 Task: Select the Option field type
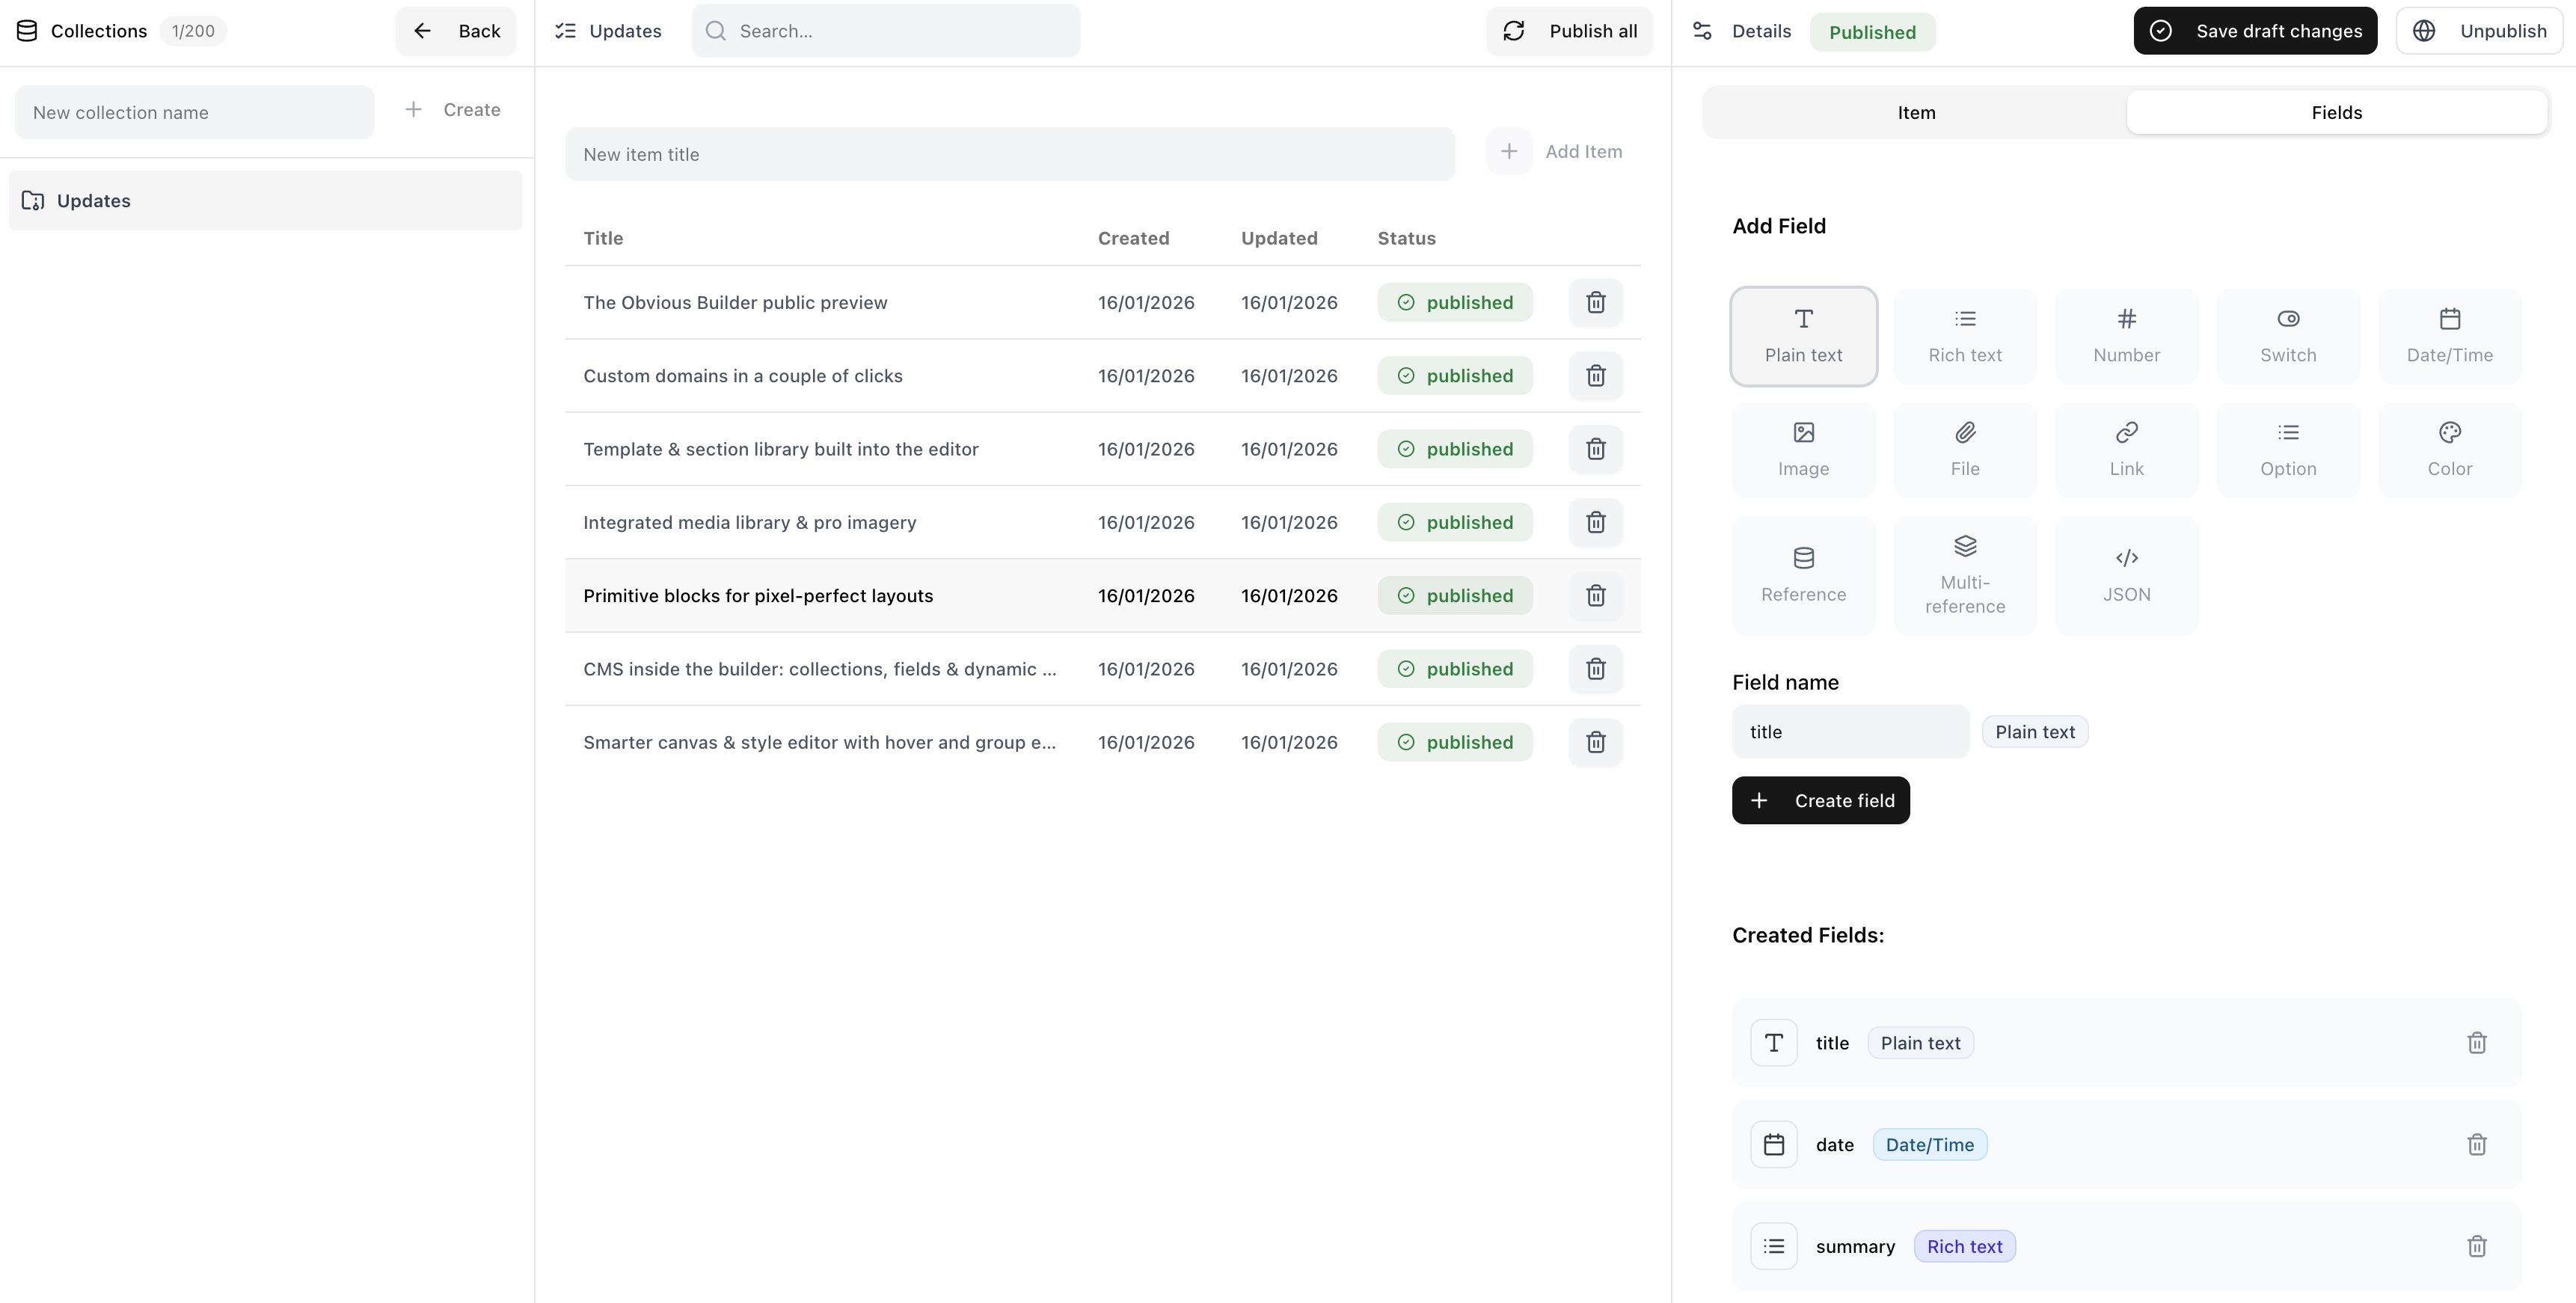(x=2287, y=449)
